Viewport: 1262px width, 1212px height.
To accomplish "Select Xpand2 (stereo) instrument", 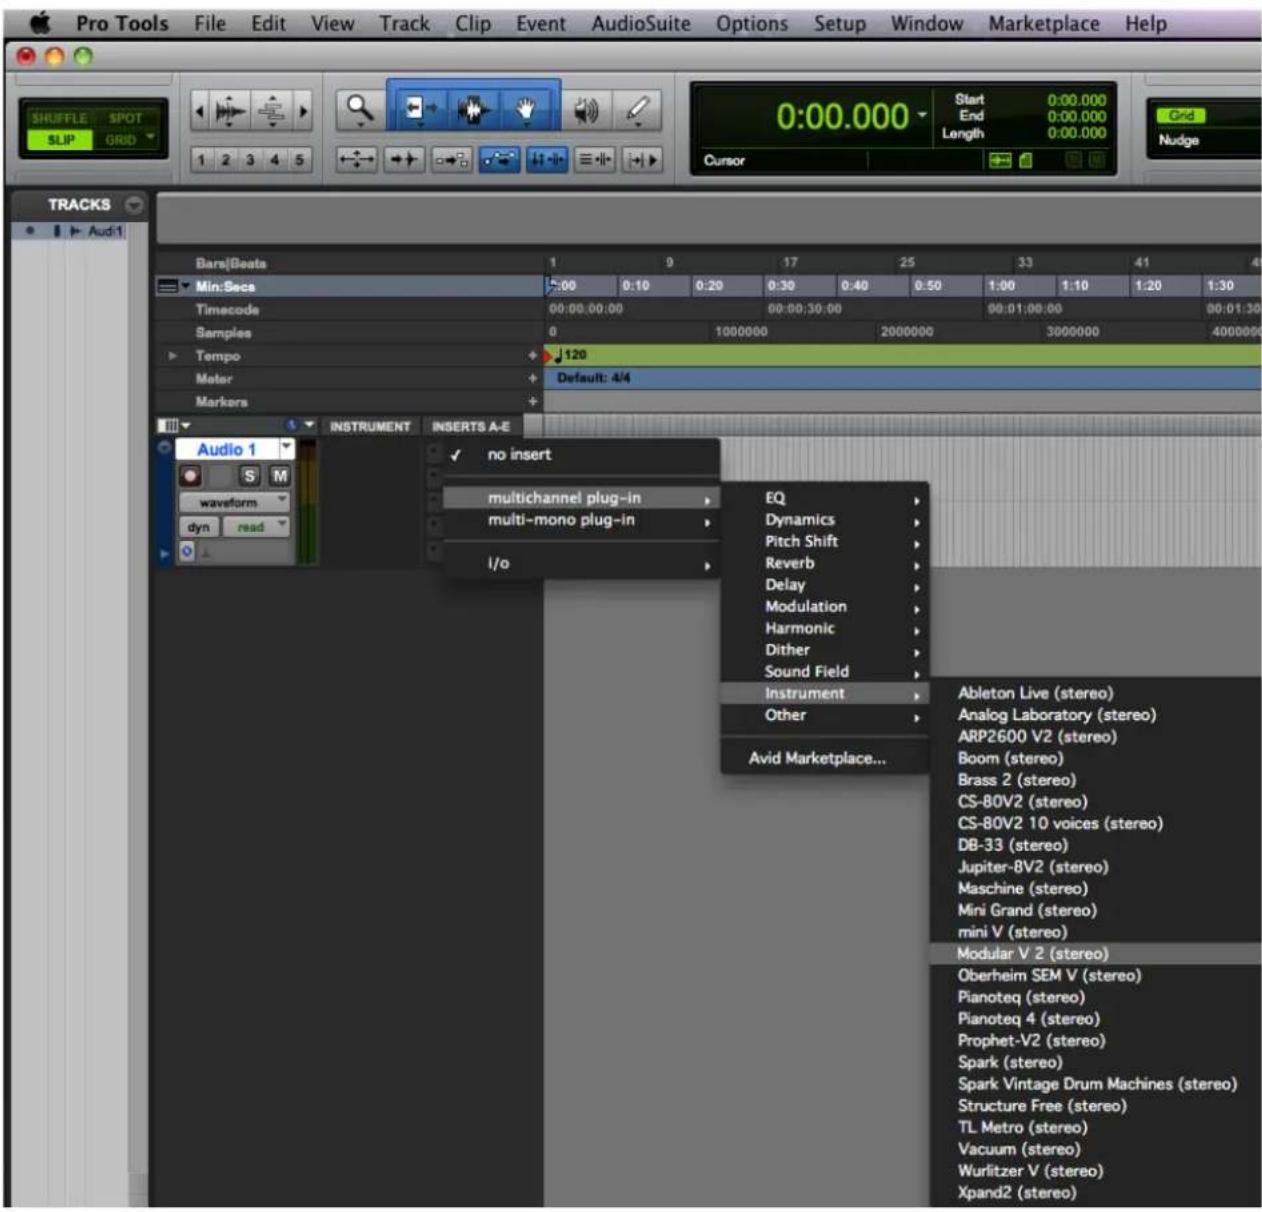I will (1095, 1193).
